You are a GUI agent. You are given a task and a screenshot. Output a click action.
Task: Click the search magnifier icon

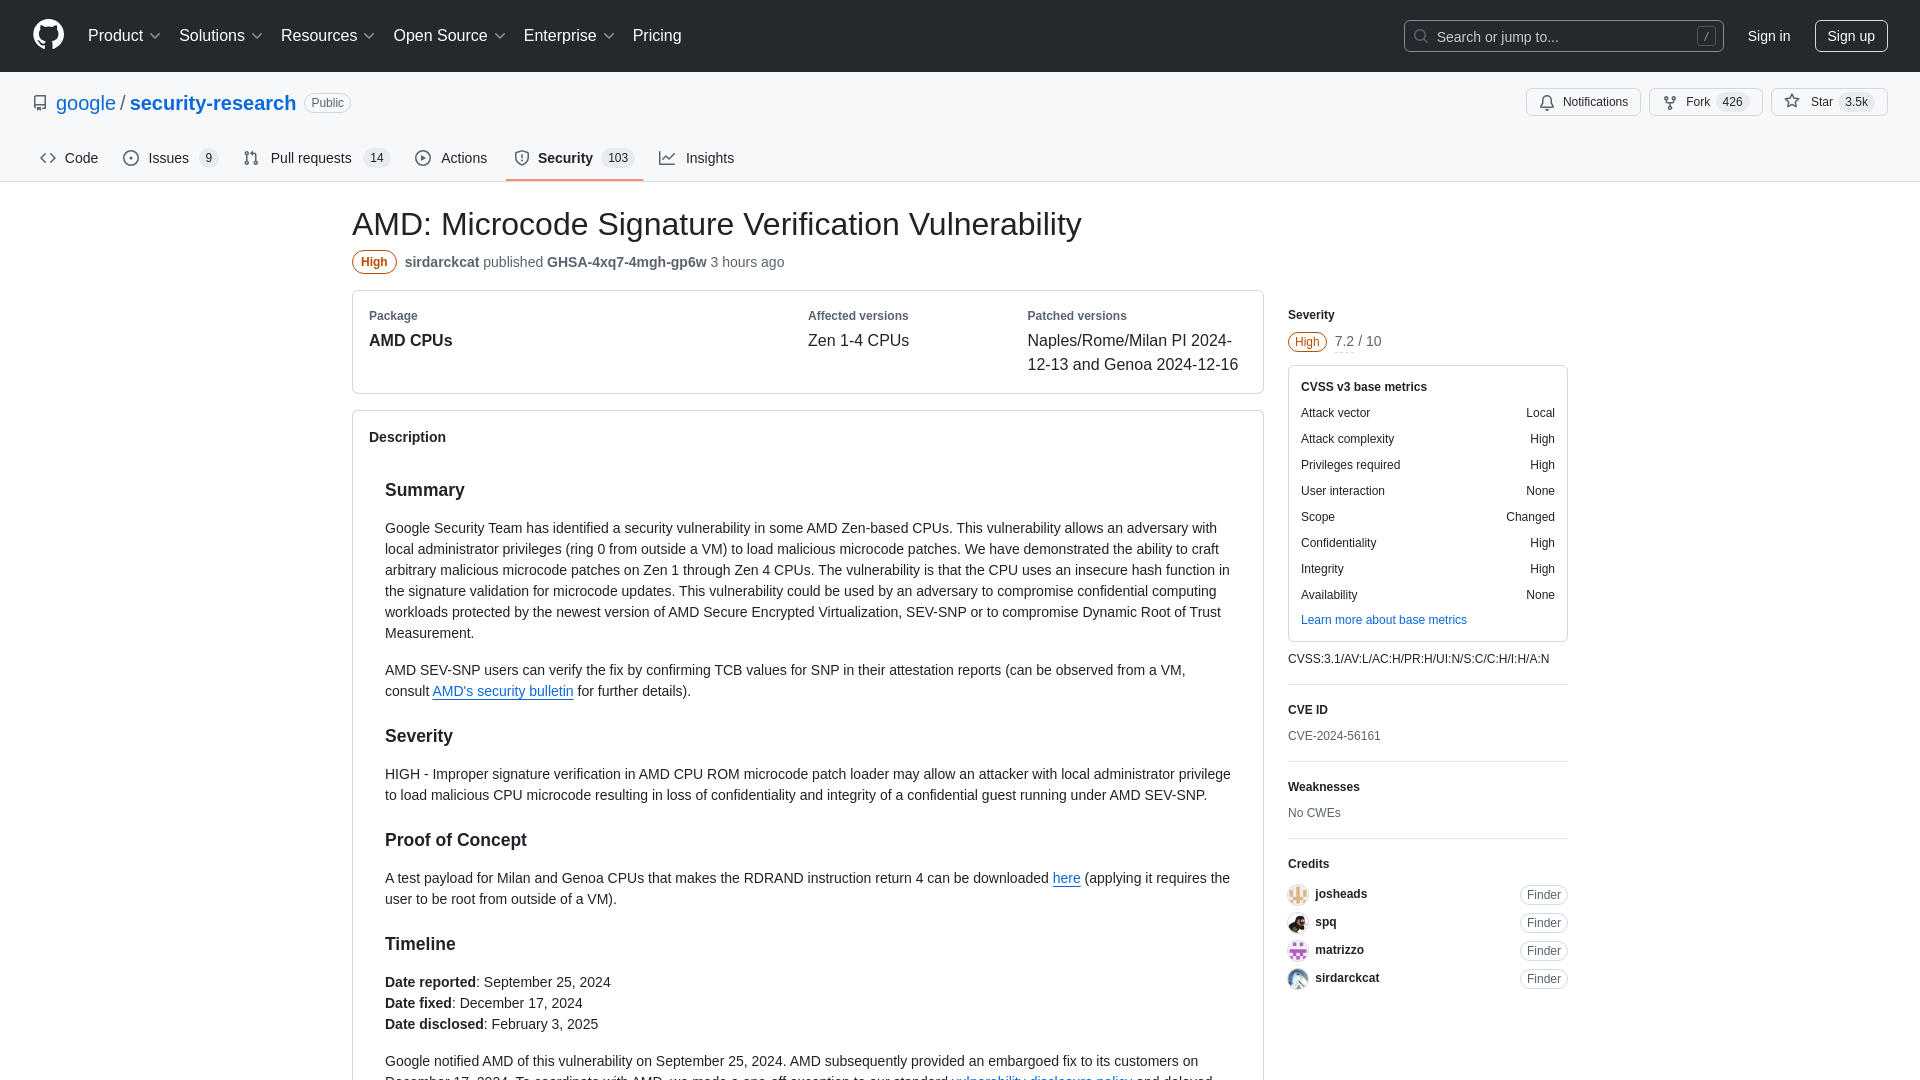[1420, 36]
